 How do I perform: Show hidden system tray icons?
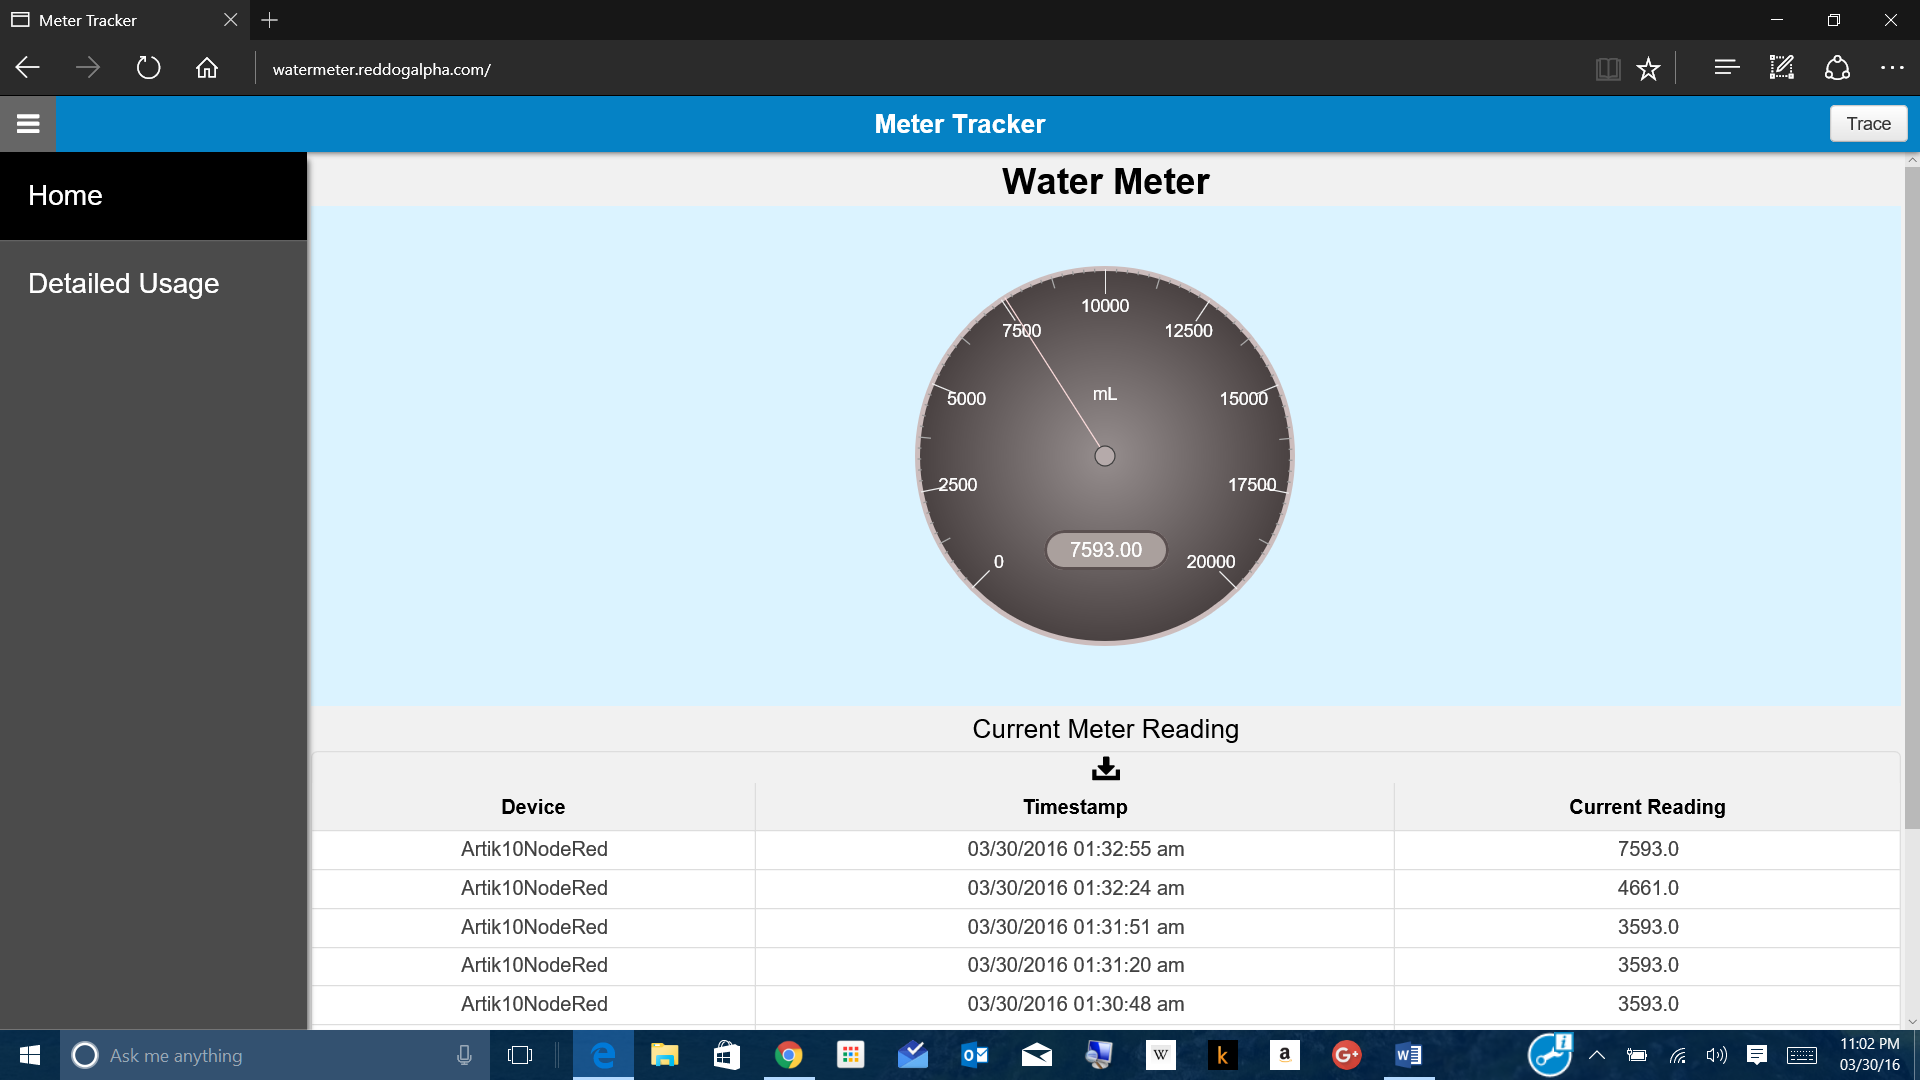(x=1597, y=1055)
